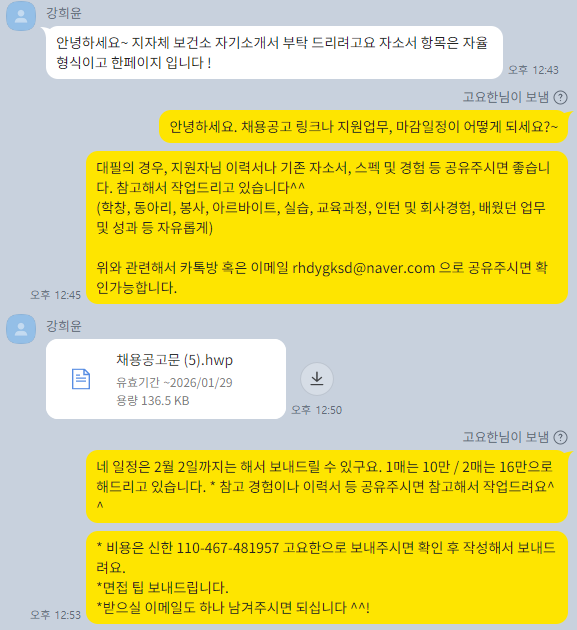Screen dimensions: 577x630
Task: Select the 강희윤 name above the attachment
Action: [x=64, y=325]
